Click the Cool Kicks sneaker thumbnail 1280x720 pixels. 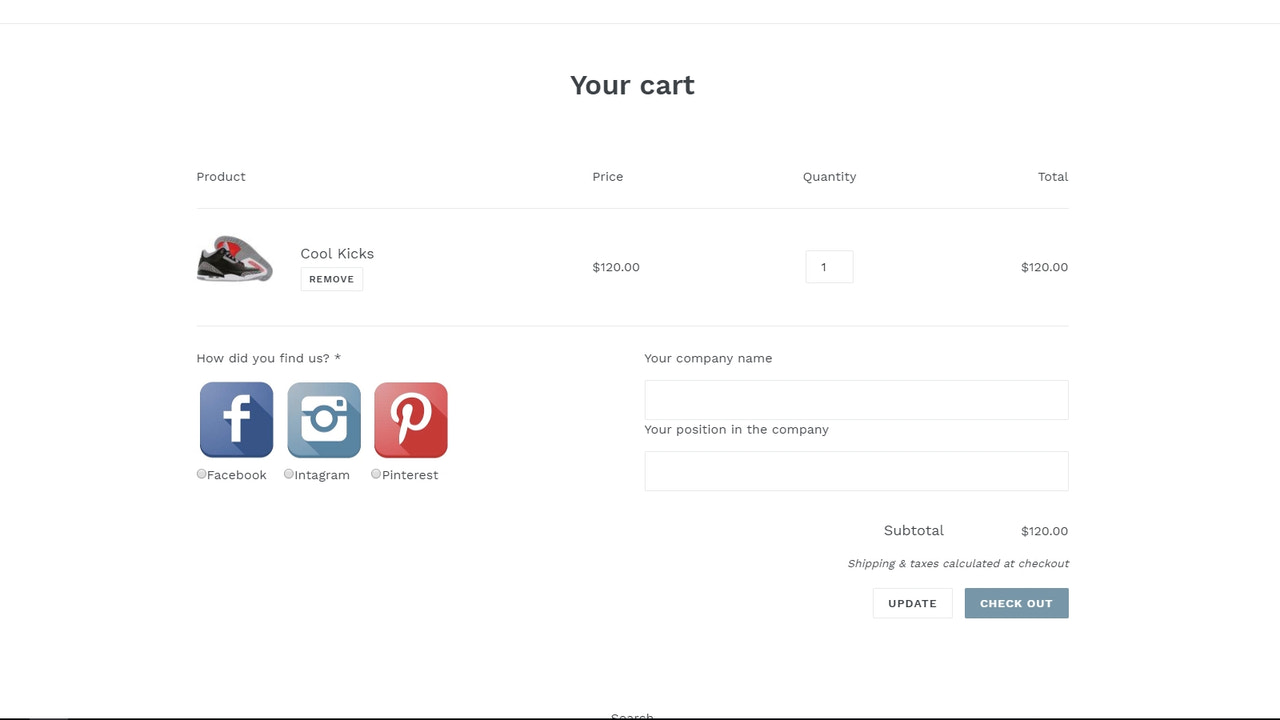click(234, 259)
